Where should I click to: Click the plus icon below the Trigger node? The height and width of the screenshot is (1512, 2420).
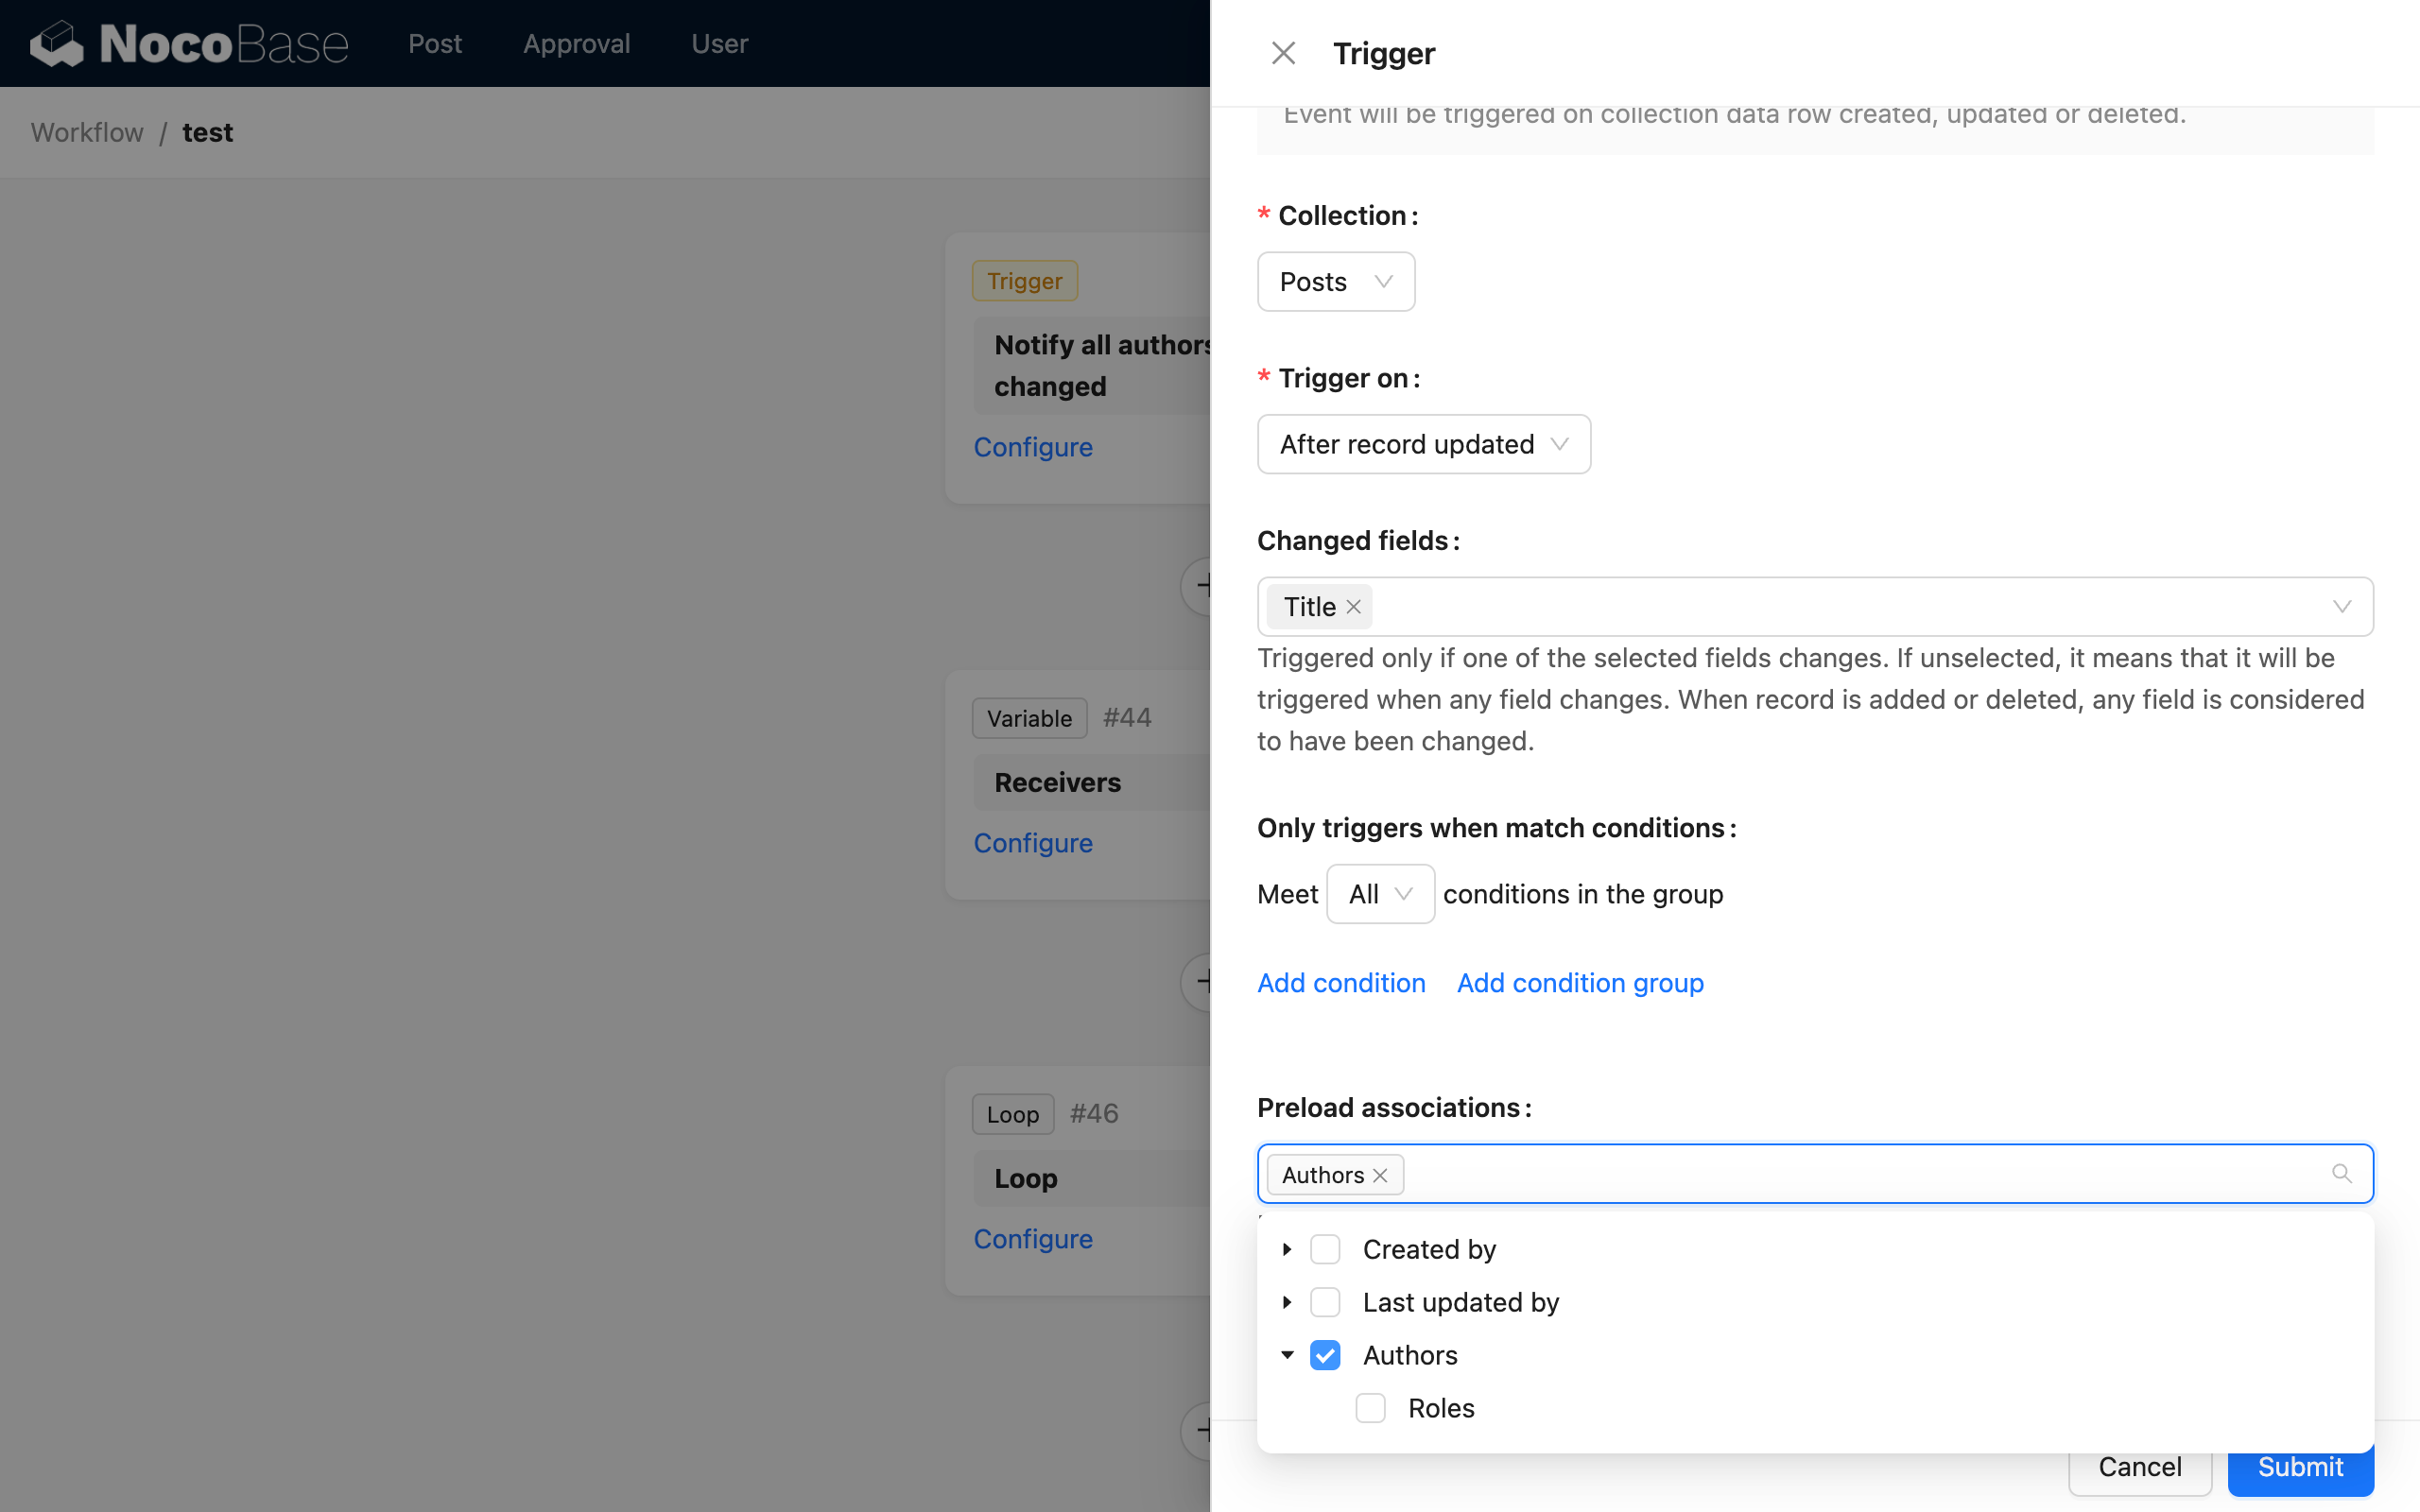(1205, 586)
